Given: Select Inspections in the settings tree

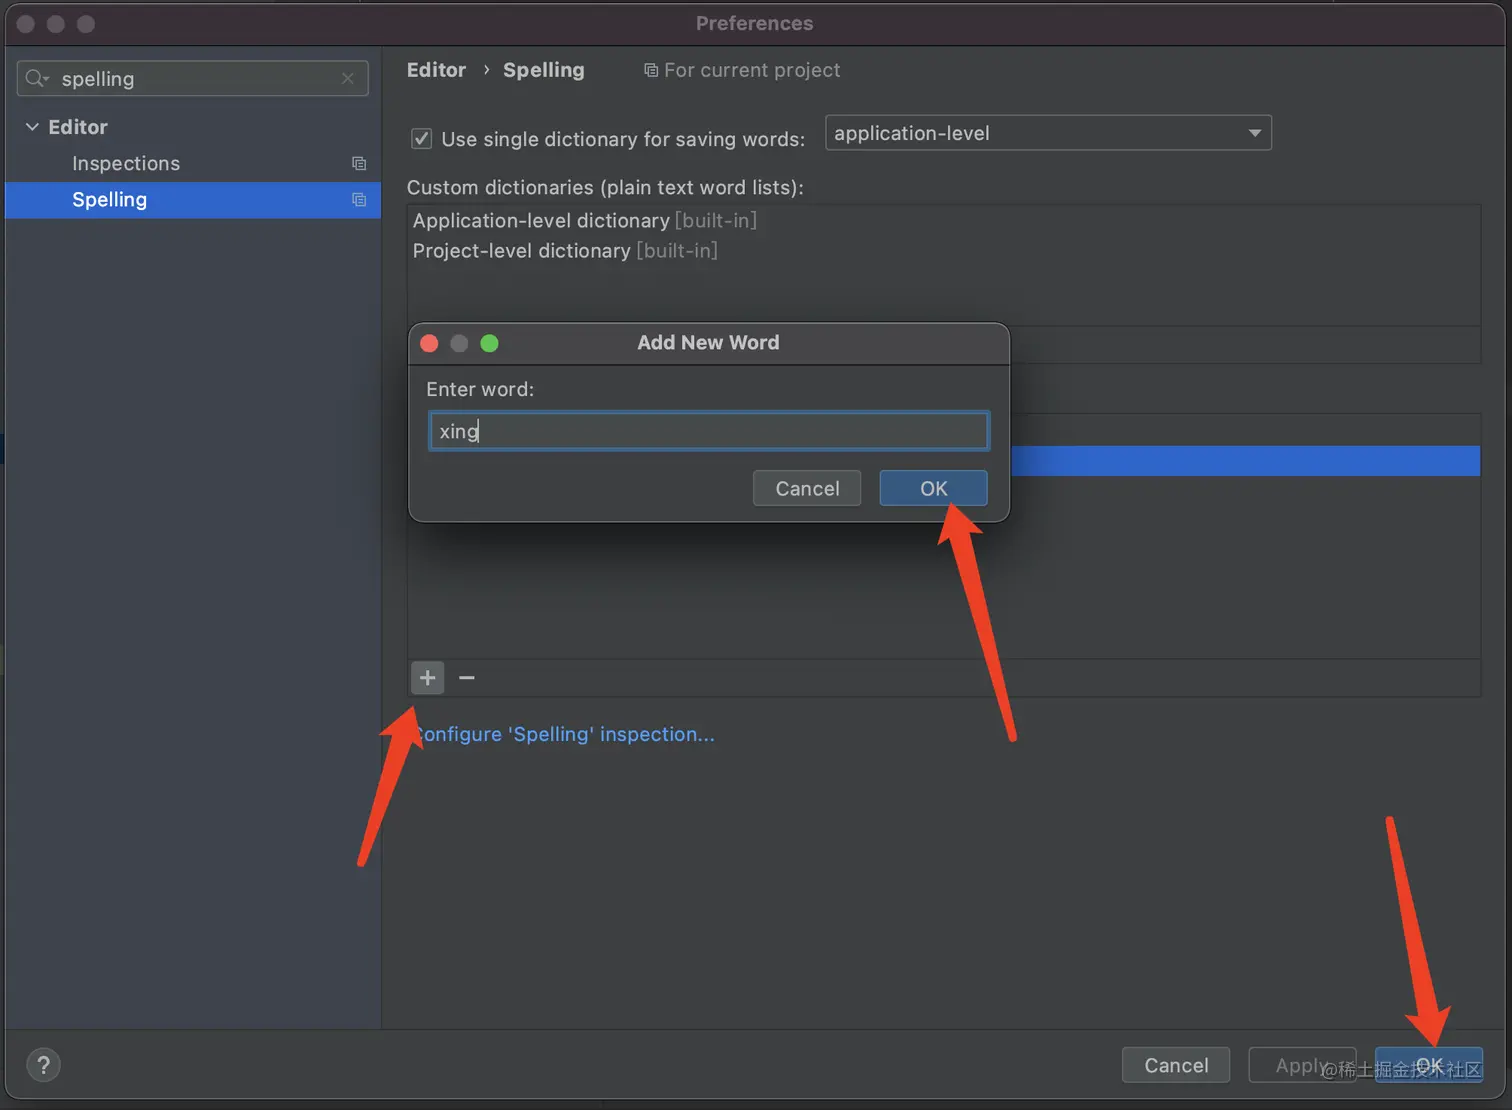Looking at the screenshot, I should (x=126, y=163).
